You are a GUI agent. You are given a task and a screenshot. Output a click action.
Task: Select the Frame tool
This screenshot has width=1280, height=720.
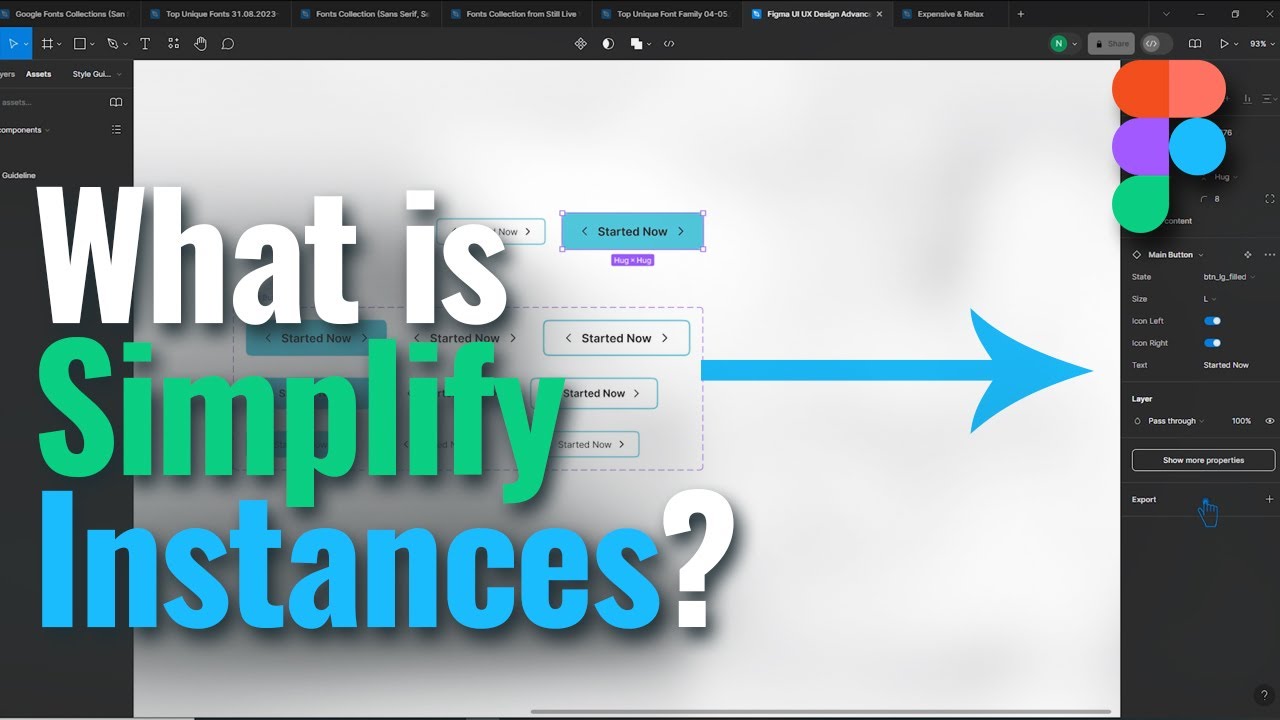tap(47, 43)
